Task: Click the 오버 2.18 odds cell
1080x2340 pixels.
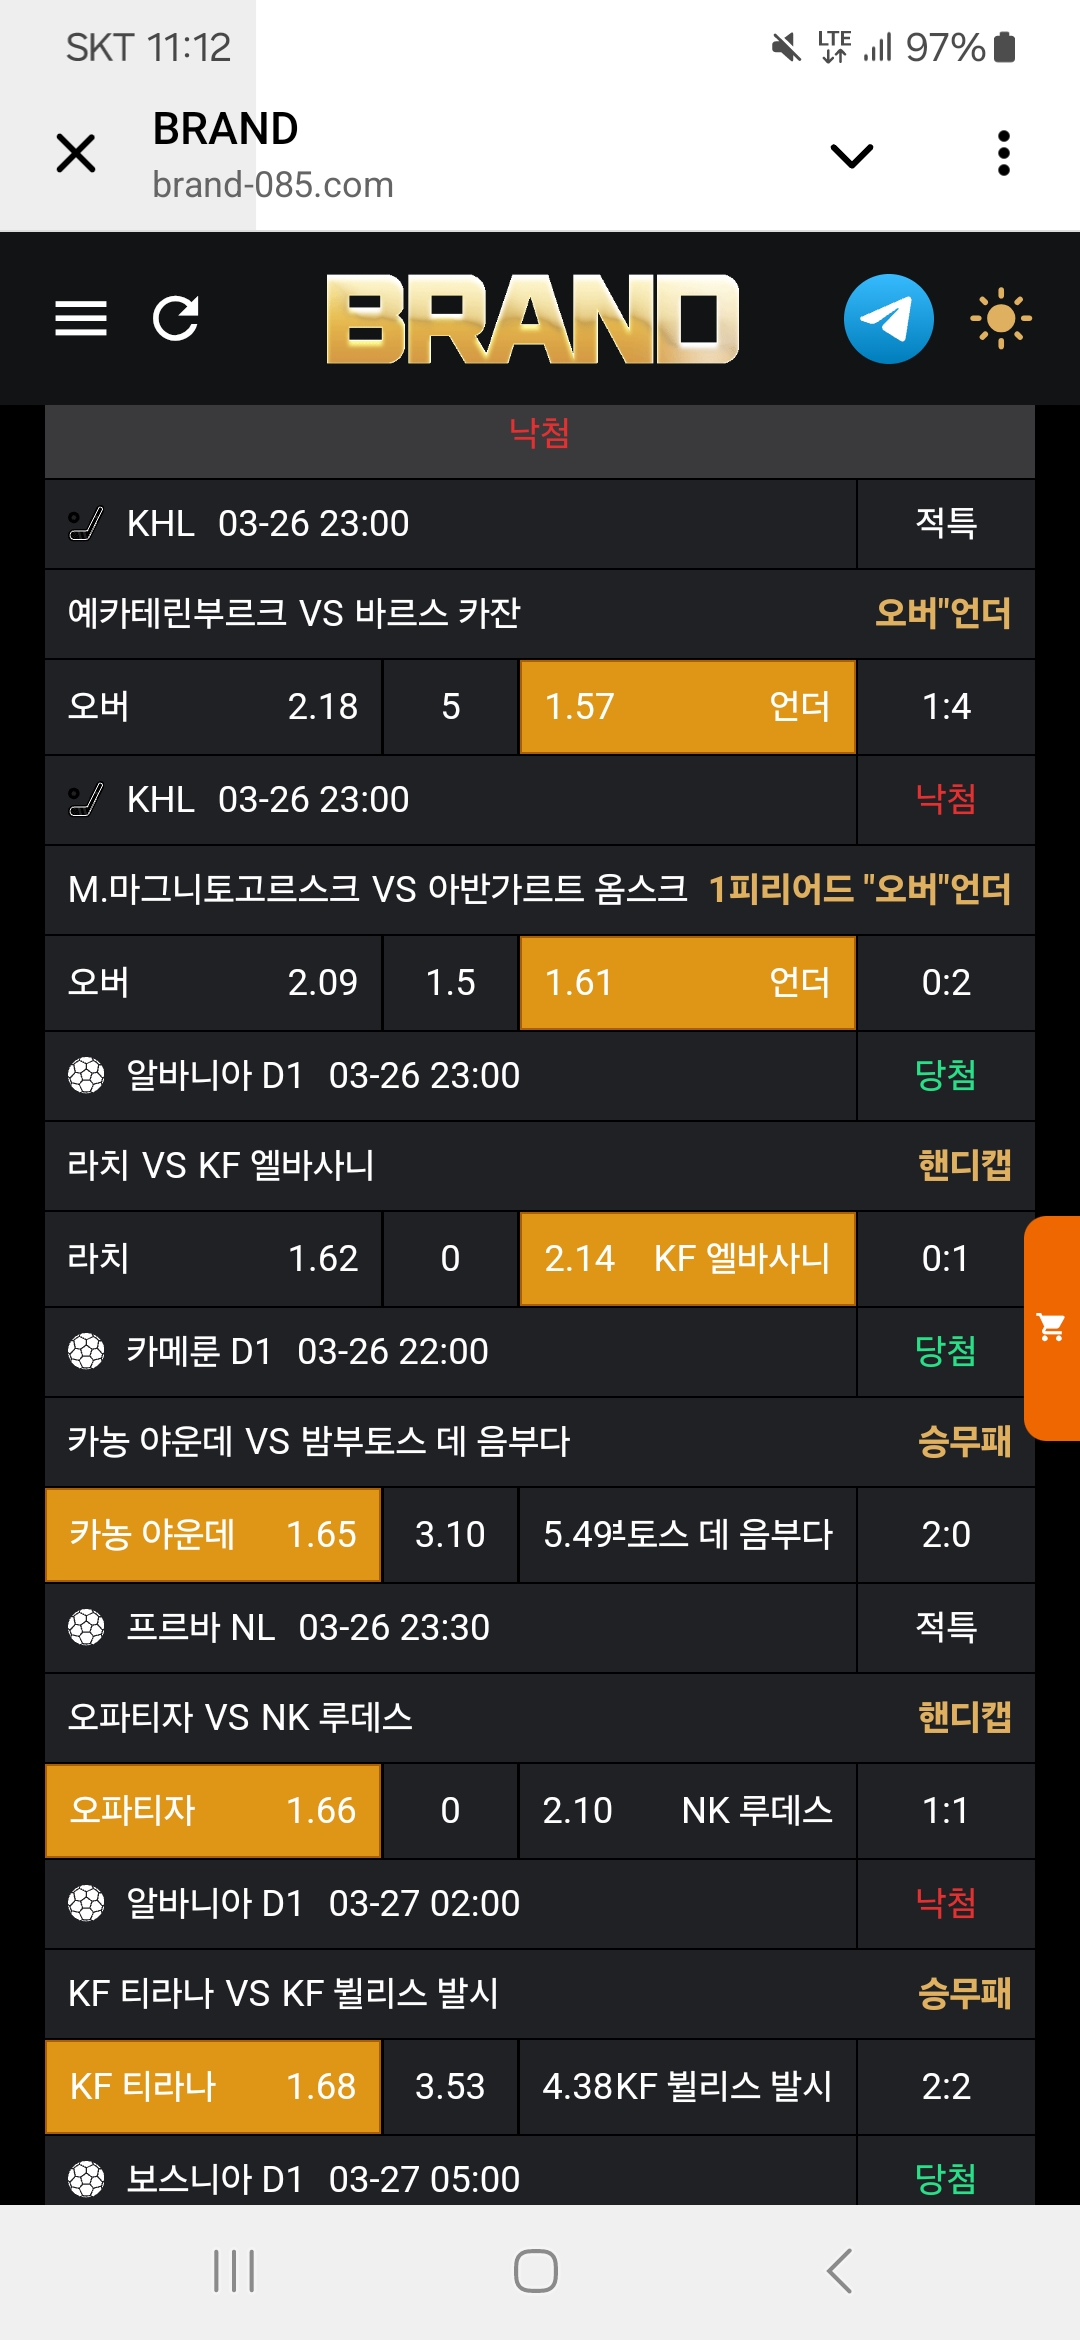Action: tap(213, 707)
